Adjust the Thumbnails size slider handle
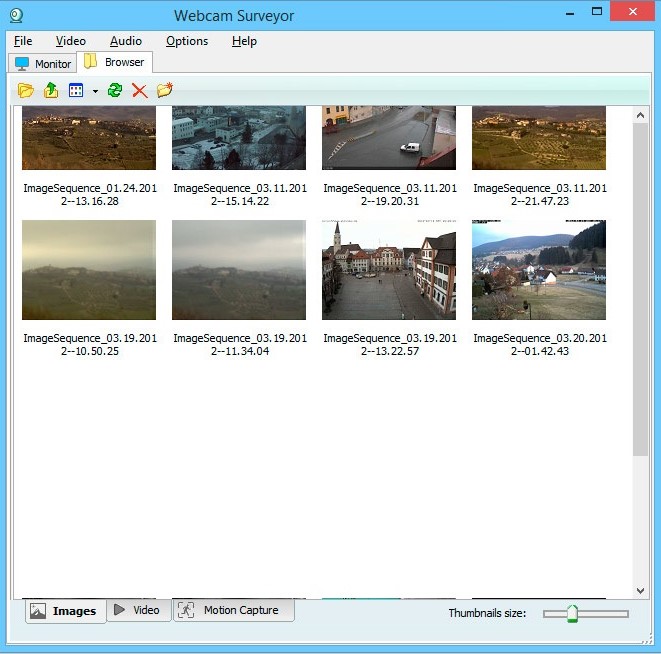Viewport: 661px width, 654px height. click(x=572, y=614)
